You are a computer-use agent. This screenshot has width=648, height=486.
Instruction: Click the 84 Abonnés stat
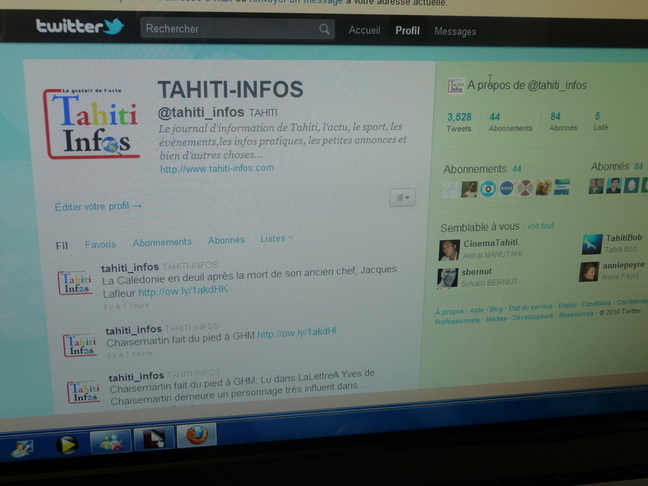(562, 122)
